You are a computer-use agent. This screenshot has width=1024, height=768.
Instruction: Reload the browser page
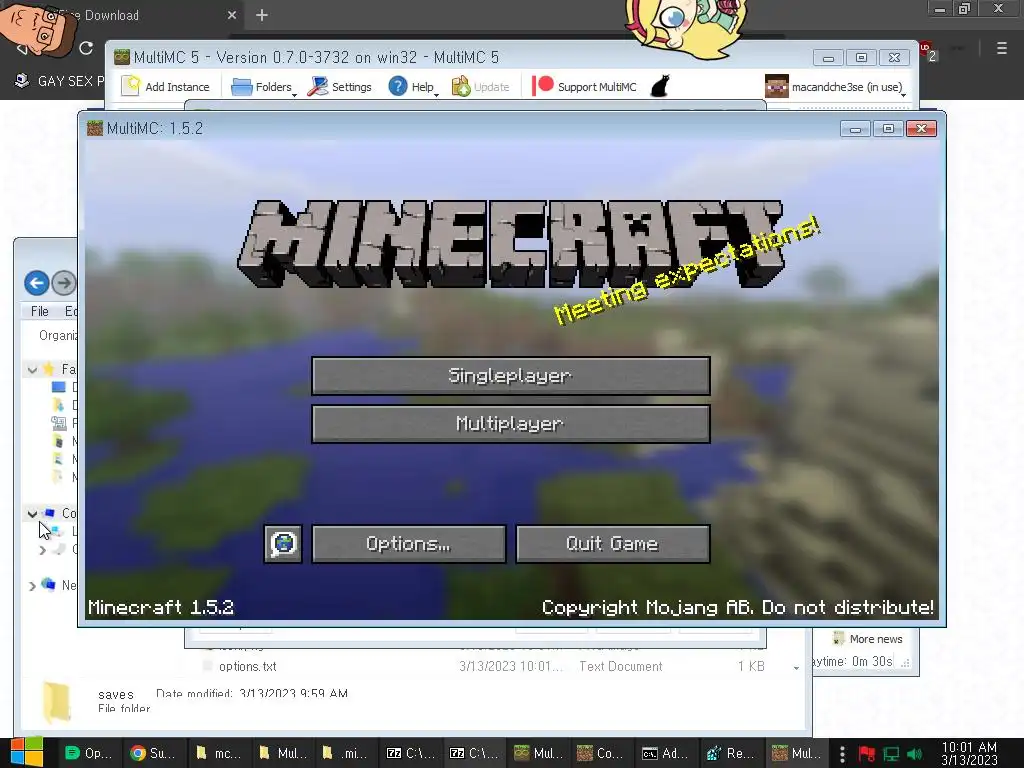point(86,48)
